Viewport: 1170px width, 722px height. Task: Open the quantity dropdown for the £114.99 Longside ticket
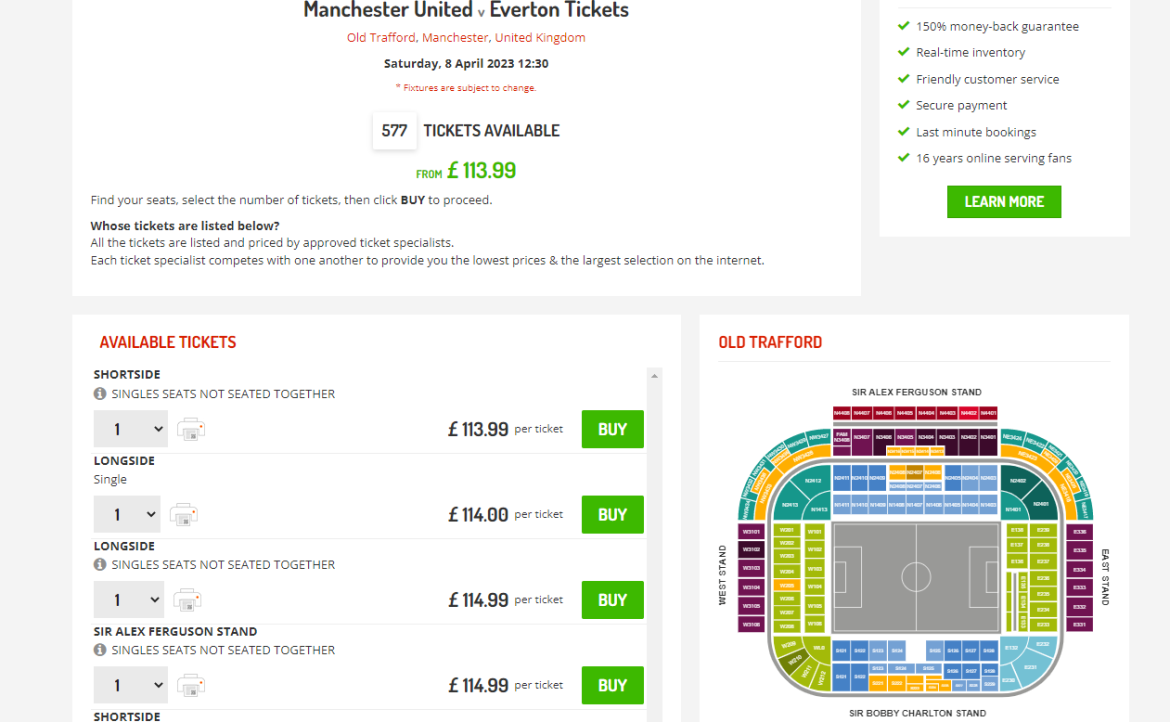click(x=128, y=599)
